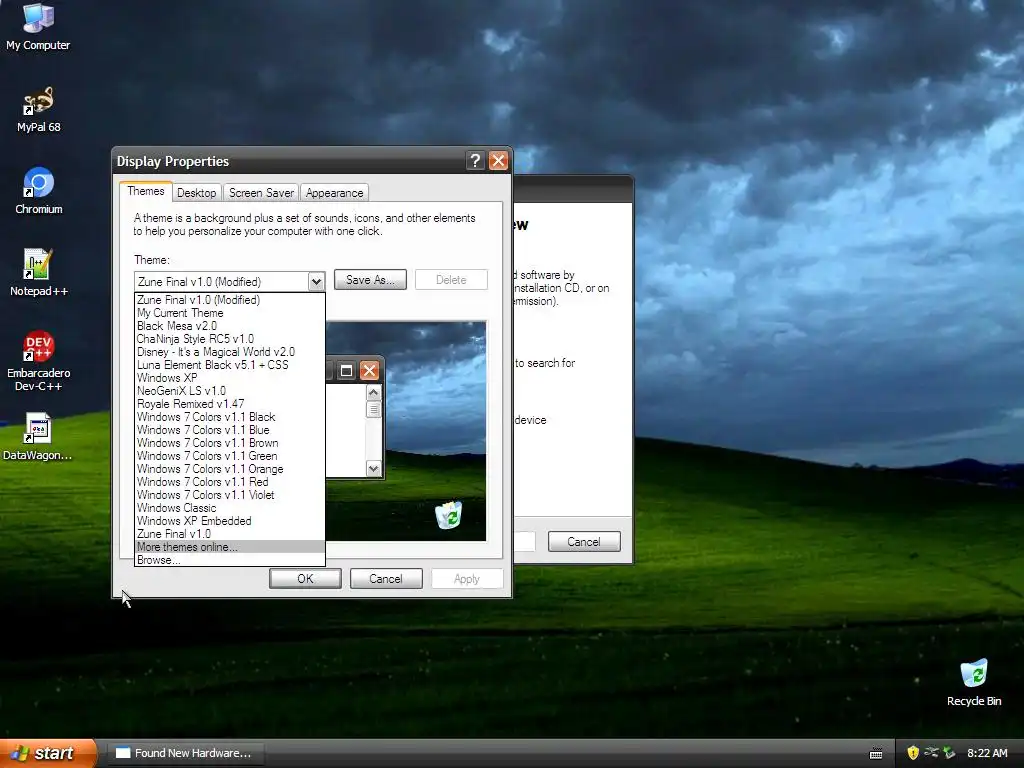Choose 'Windows XP Embedded' theme
The height and width of the screenshot is (768, 1024).
click(229, 521)
